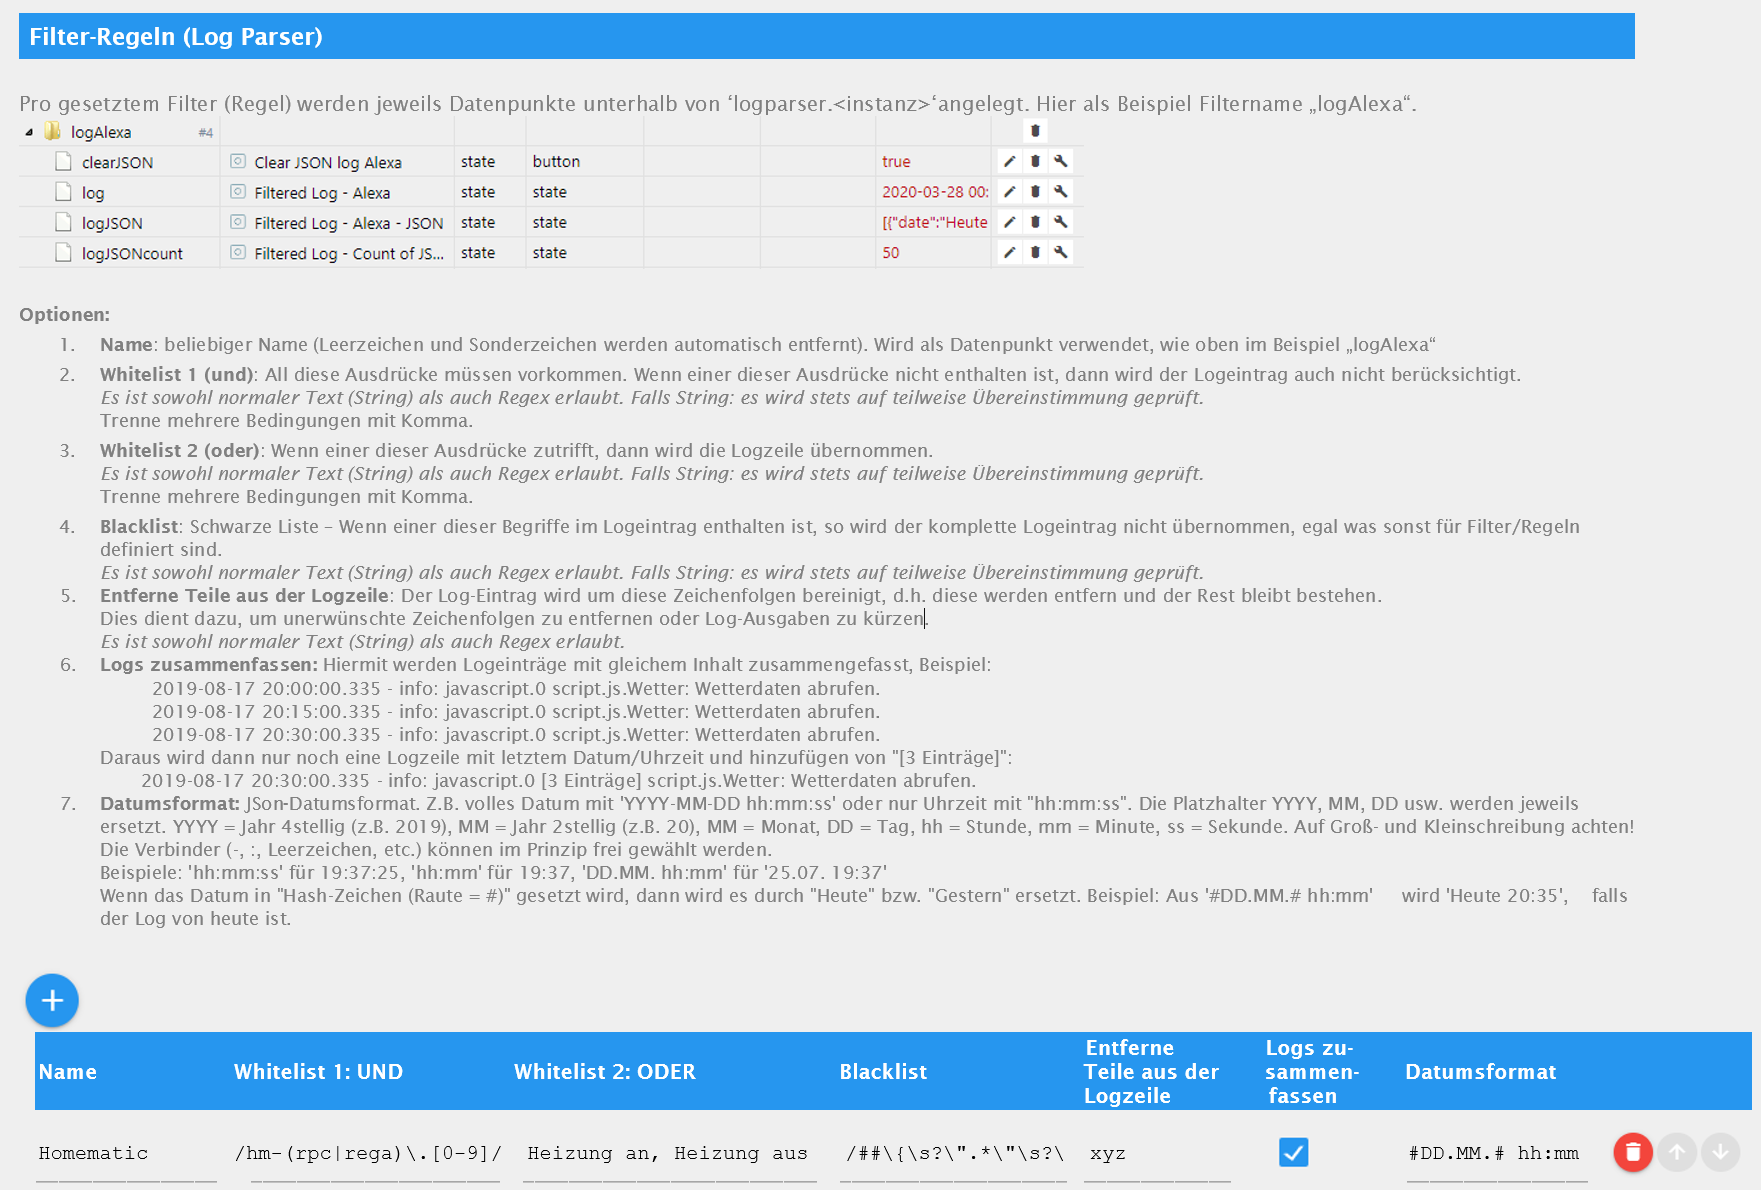Click the Name field containing Homematic
The width and height of the screenshot is (1761, 1190).
coord(126,1154)
